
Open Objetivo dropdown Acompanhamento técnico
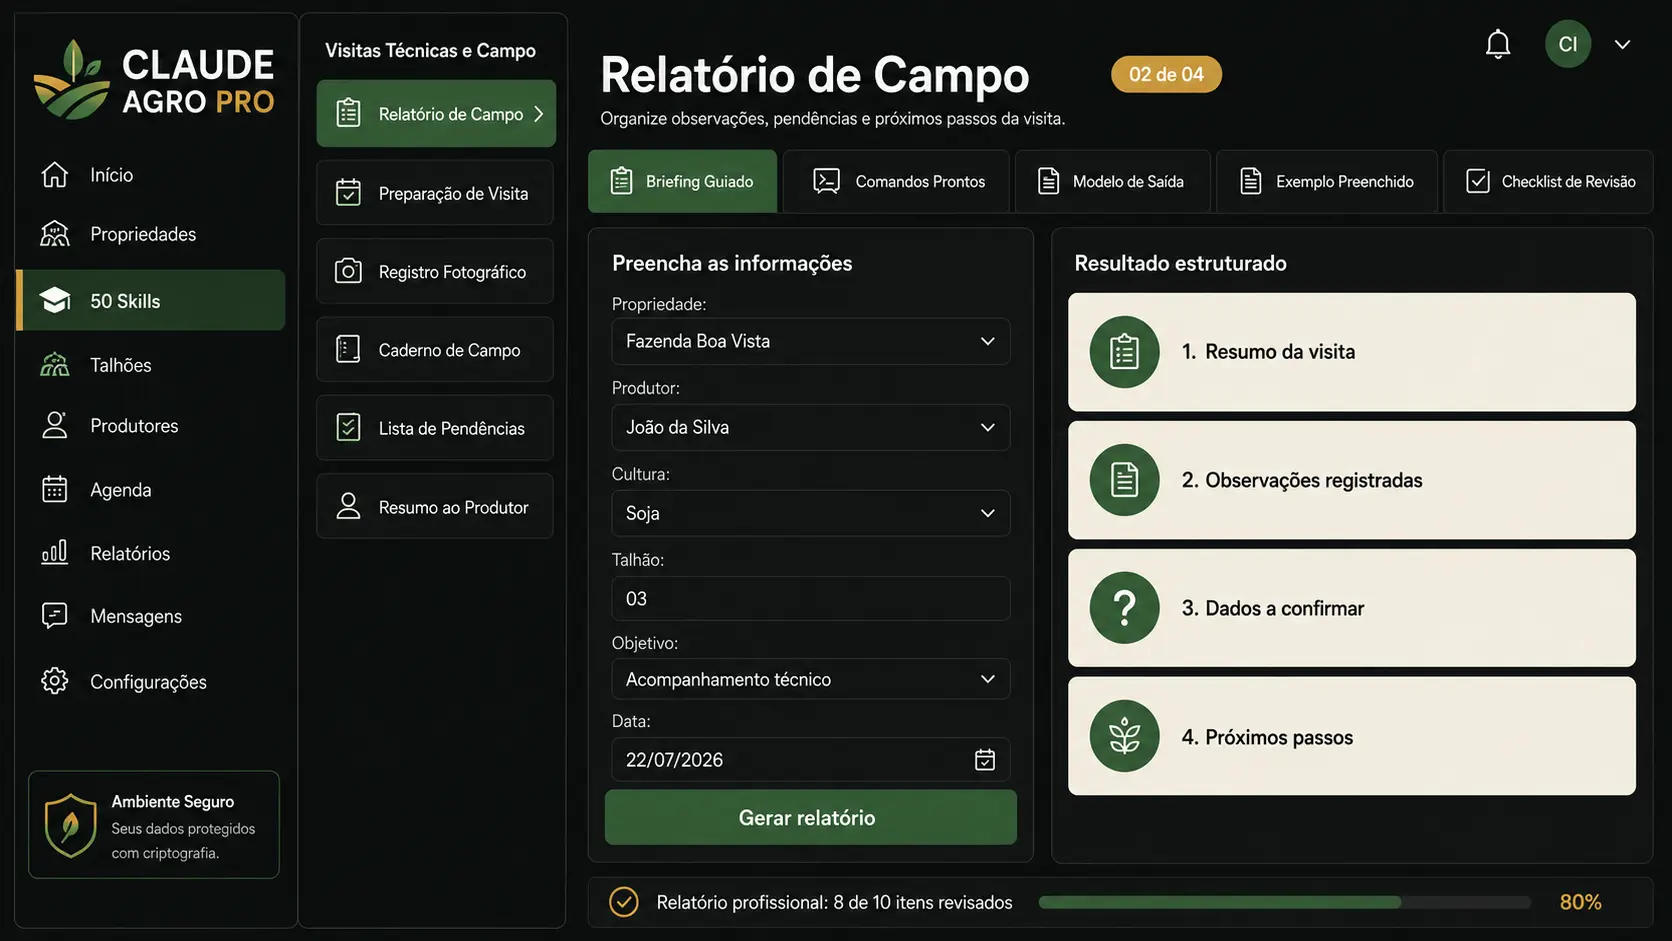[x=811, y=679]
